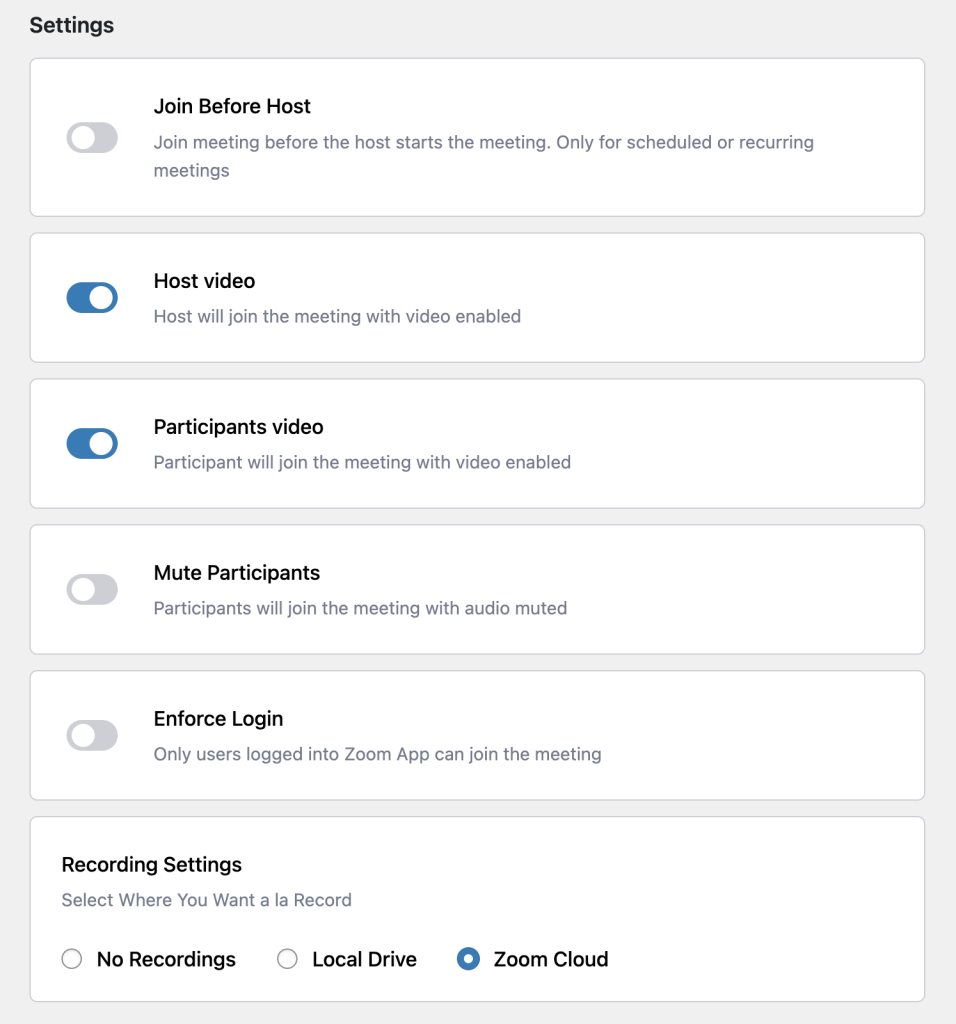
Task: Click the 'Zoom Cloud' label text
Action: [550, 959]
